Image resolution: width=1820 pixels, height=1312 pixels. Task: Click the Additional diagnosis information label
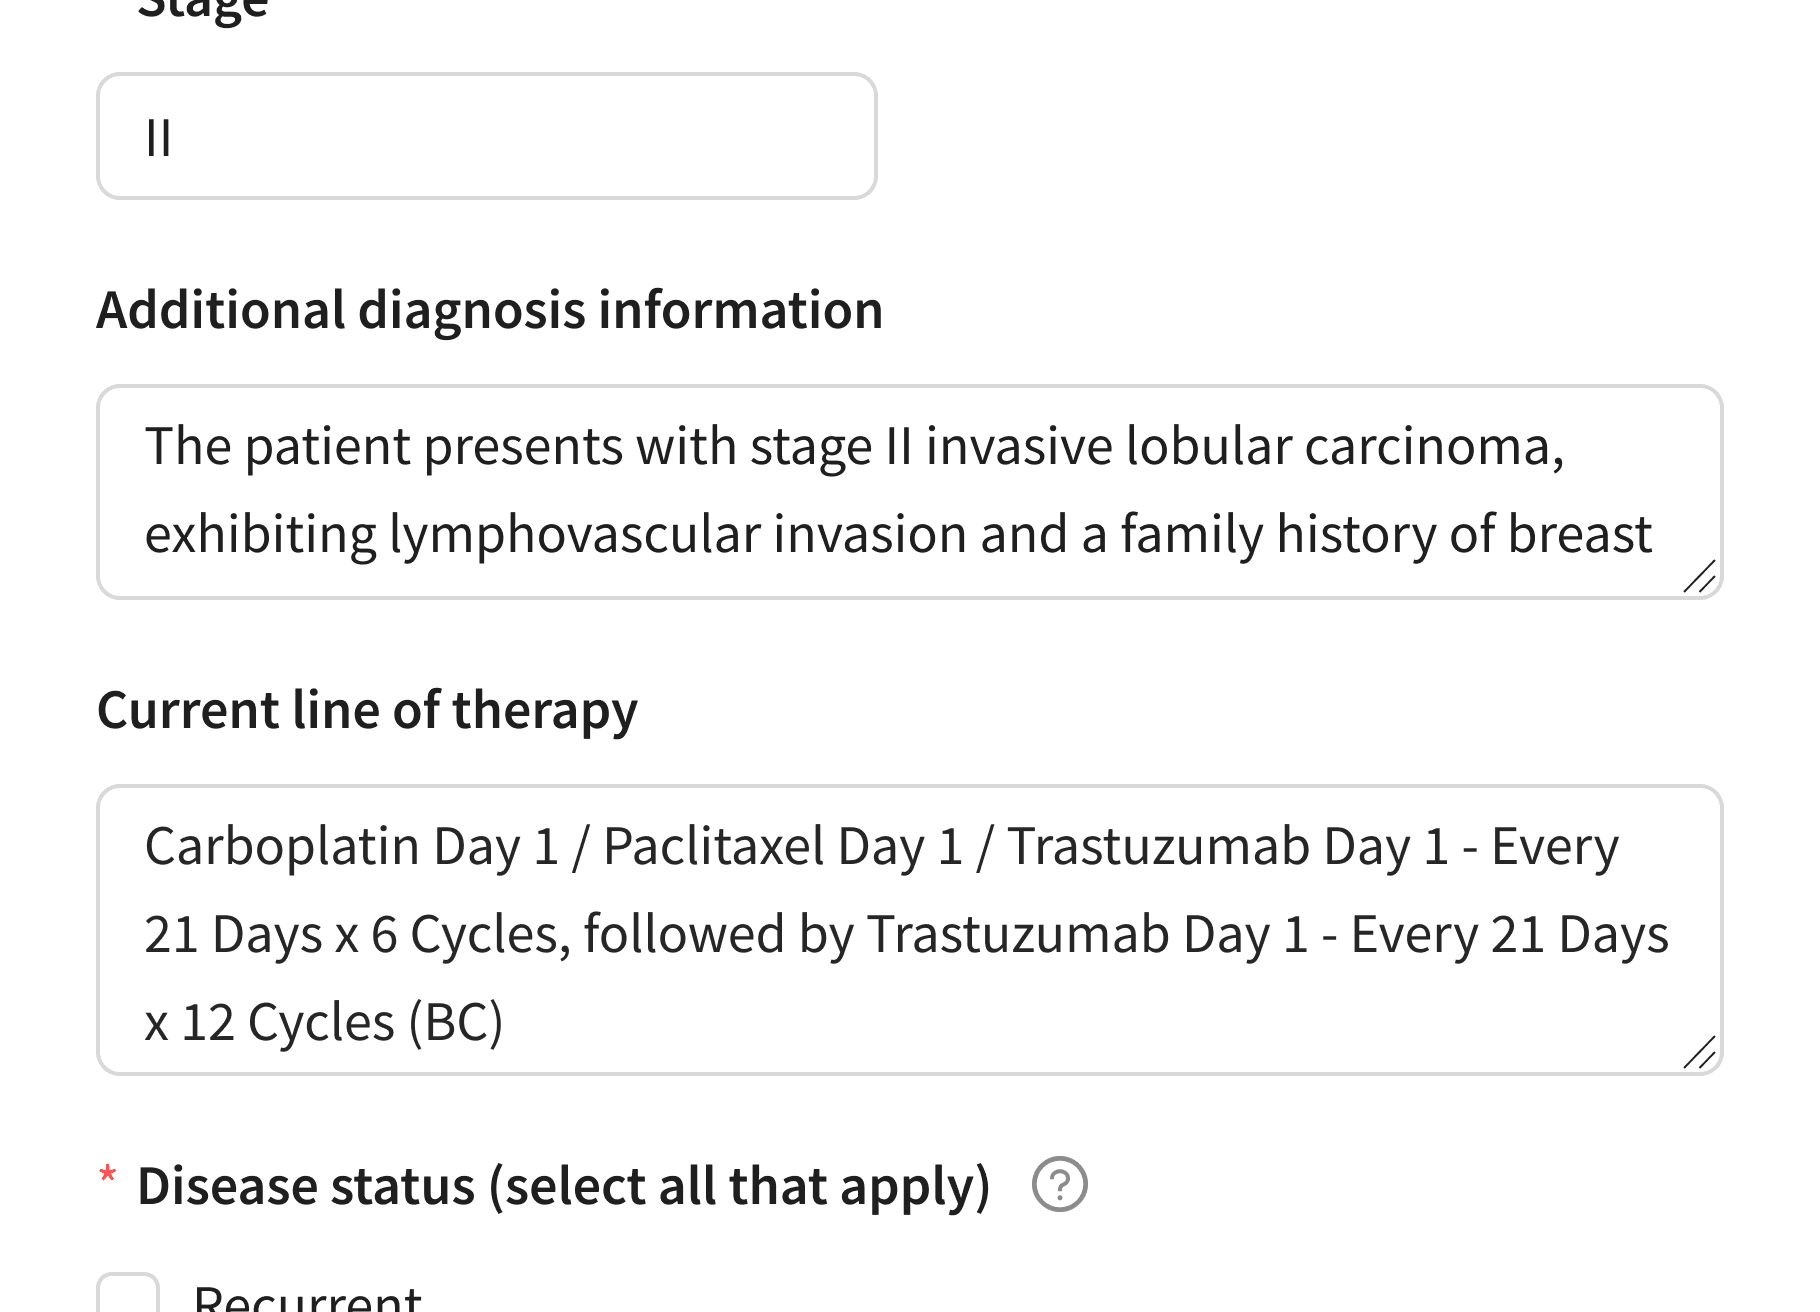point(489,310)
